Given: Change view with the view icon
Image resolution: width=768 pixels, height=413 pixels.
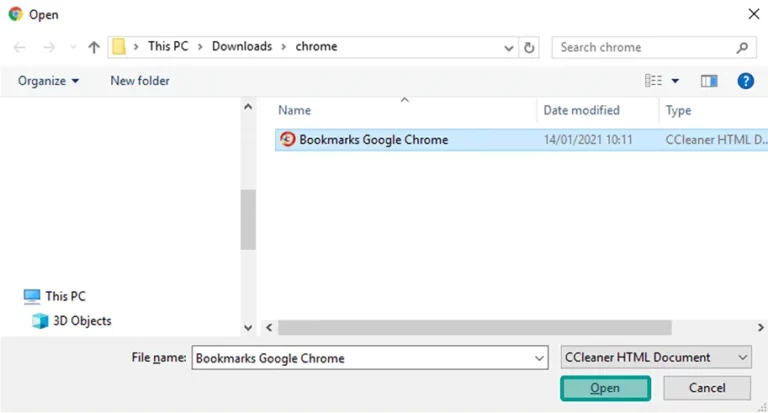Looking at the screenshot, I should point(653,81).
